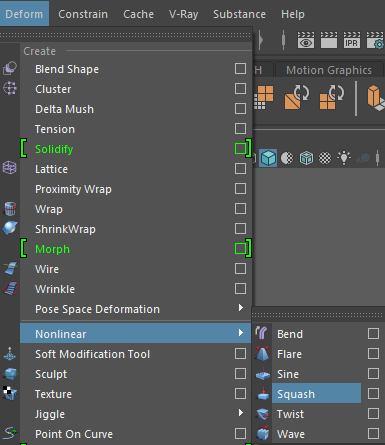Click the Twist deformer icon
The height and width of the screenshot is (445, 385).
click(x=263, y=414)
